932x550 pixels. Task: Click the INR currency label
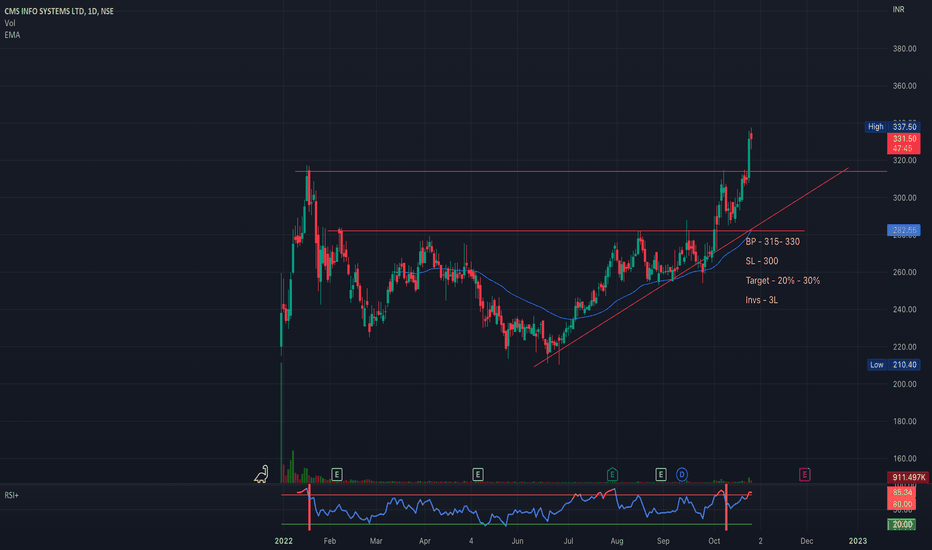click(899, 10)
